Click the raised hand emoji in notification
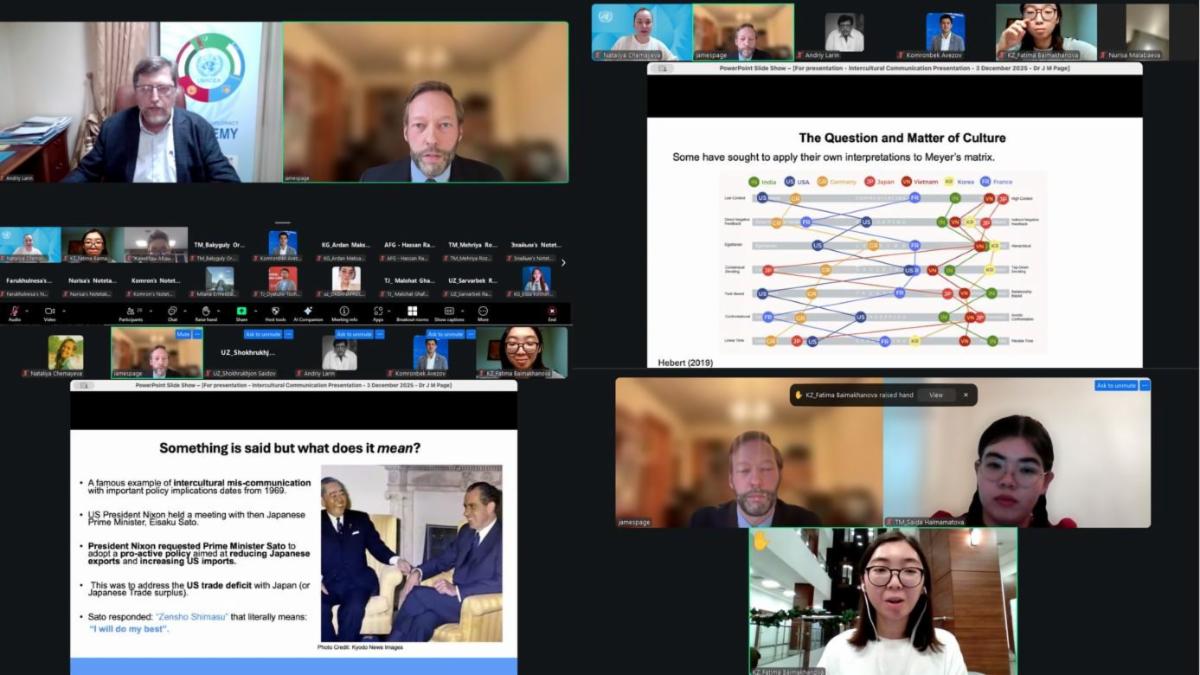The height and width of the screenshot is (675, 1200). pyautogui.click(x=799, y=395)
